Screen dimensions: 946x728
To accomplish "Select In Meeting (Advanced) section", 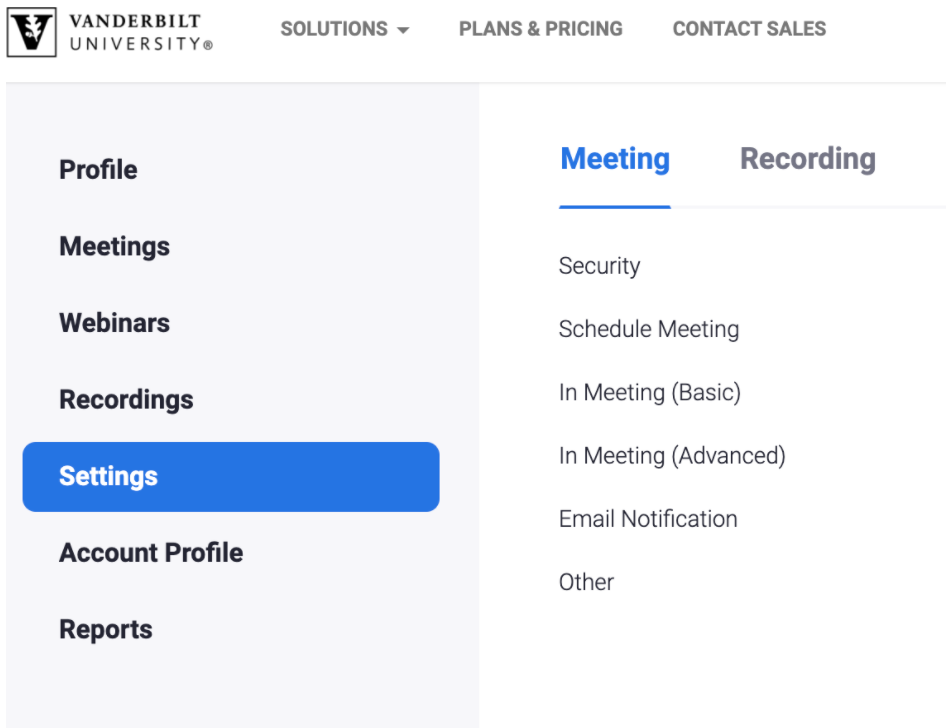I will [x=672, y=456].
